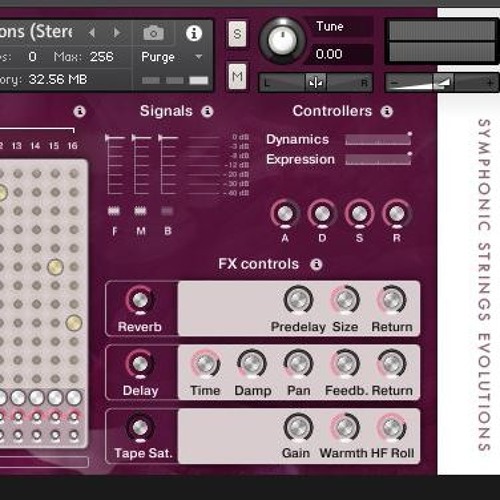
Task: Click the Decay (D) knob
Action: coord(322,214)
